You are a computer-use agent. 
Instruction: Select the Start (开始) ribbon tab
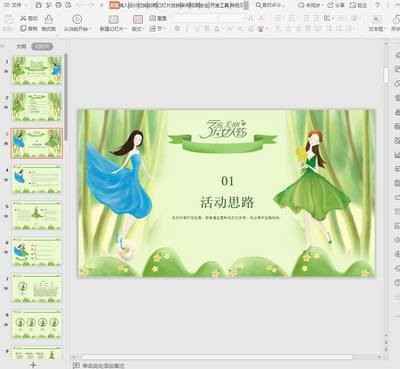click(x=114, y=5)
